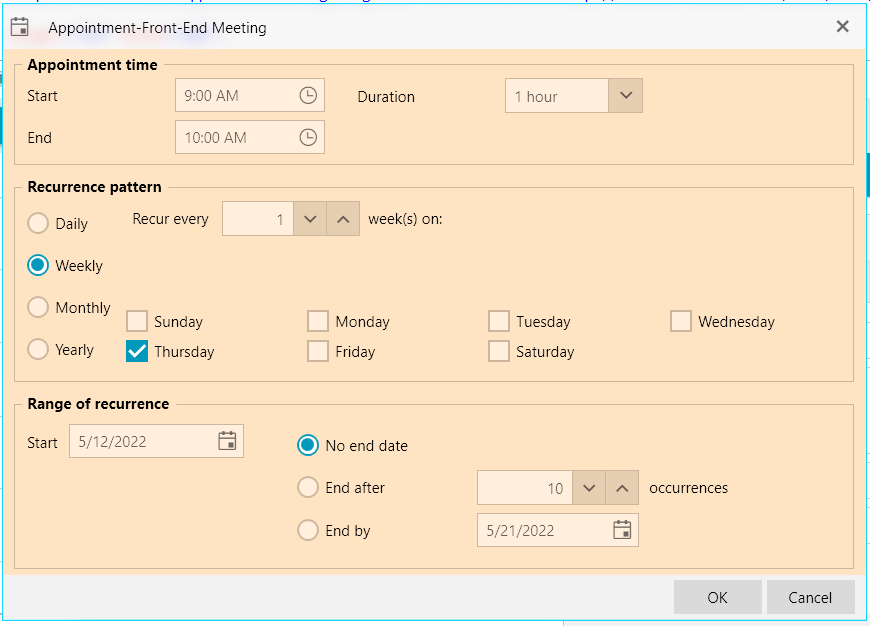870x626 pixels.
Task: Decrease the Recur every weeks value
Action: (310, 219)
